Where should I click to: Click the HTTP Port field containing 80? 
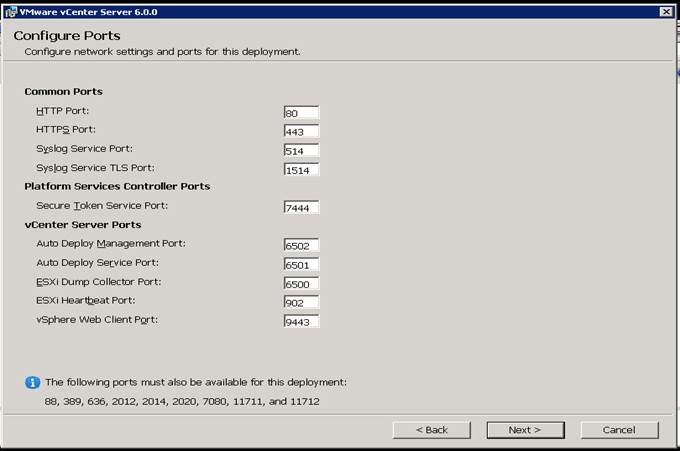coord(301,112)
